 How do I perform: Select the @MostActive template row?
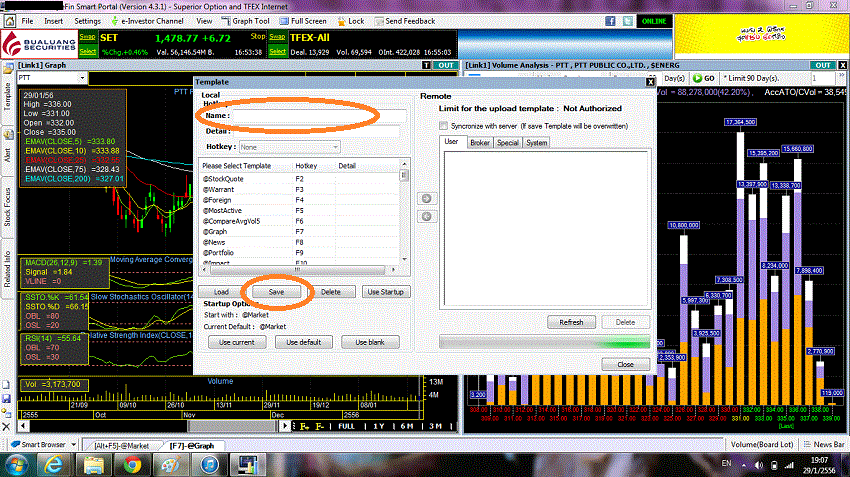(299, 210)
